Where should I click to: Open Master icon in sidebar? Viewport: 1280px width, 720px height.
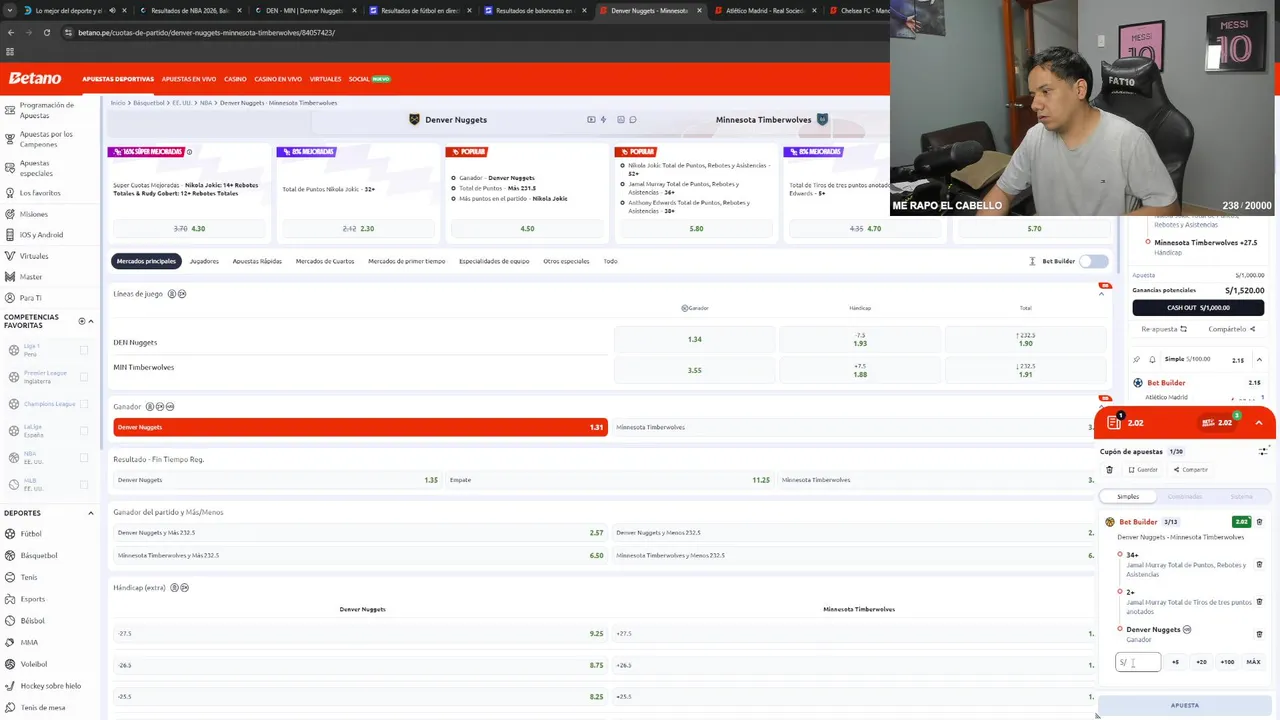tap(10, 277)
